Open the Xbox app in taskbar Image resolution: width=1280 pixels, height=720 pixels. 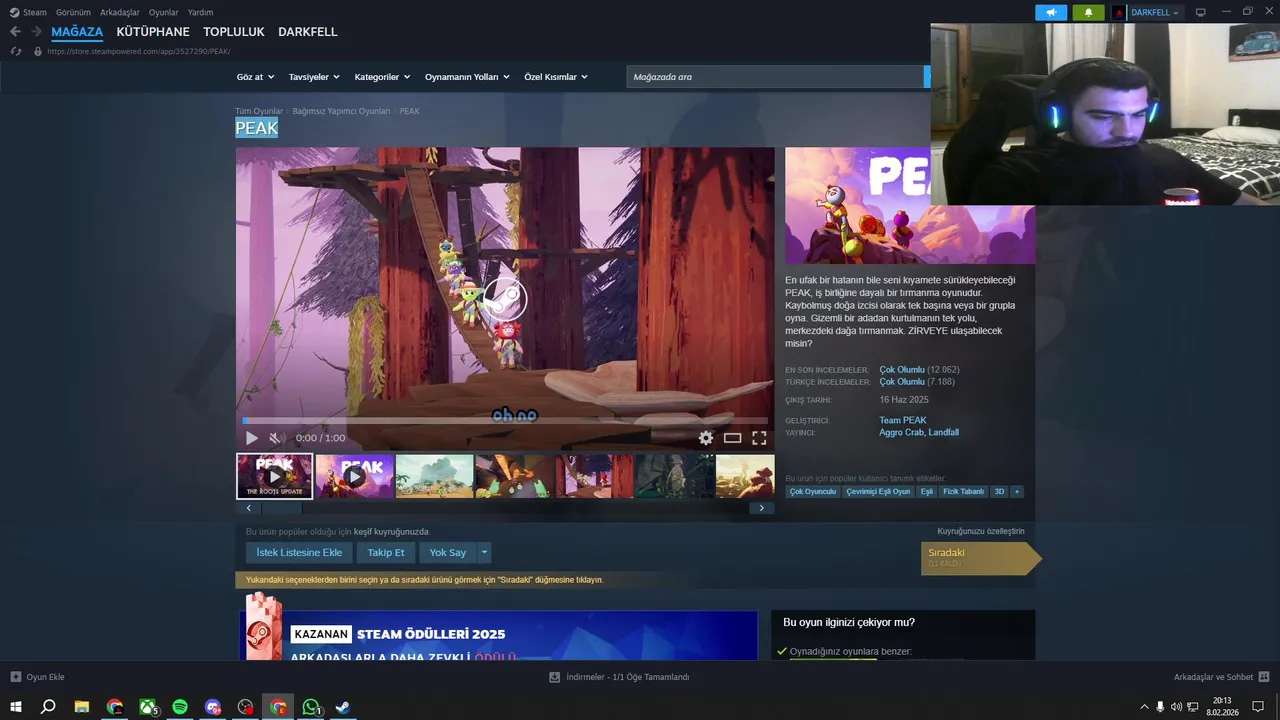148,707
